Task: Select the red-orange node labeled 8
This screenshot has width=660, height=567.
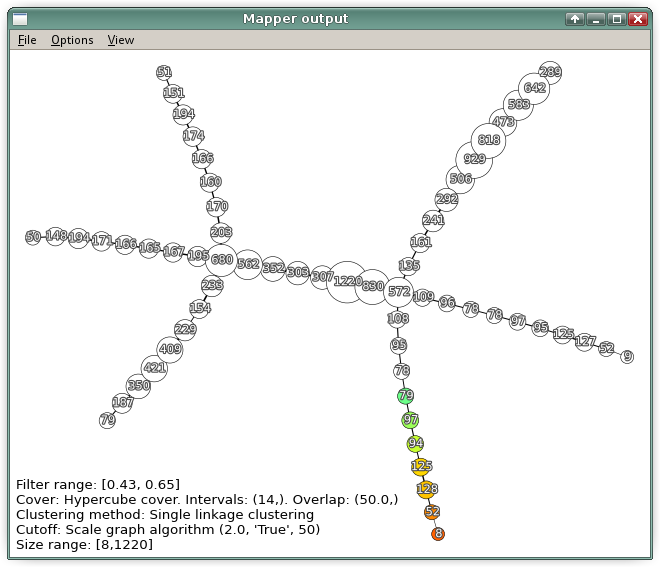Action: 438,534
